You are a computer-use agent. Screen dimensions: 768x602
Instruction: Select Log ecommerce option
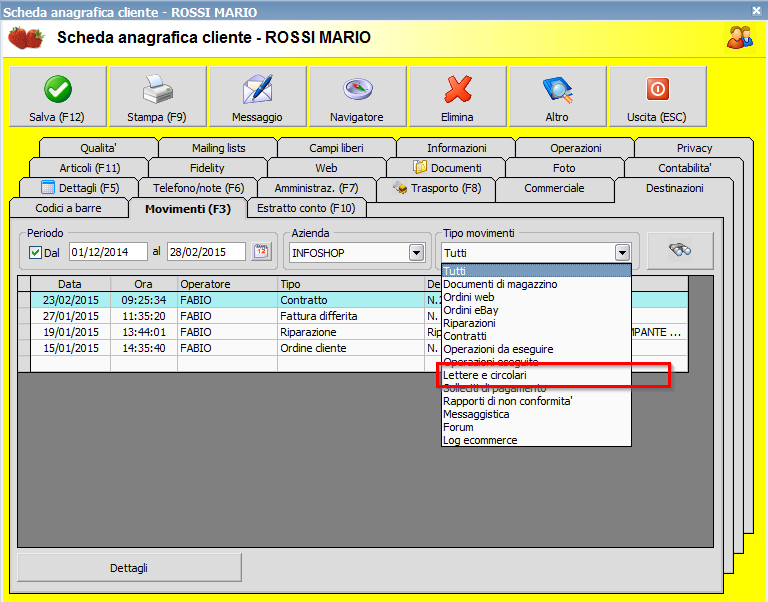pos(536,440)
